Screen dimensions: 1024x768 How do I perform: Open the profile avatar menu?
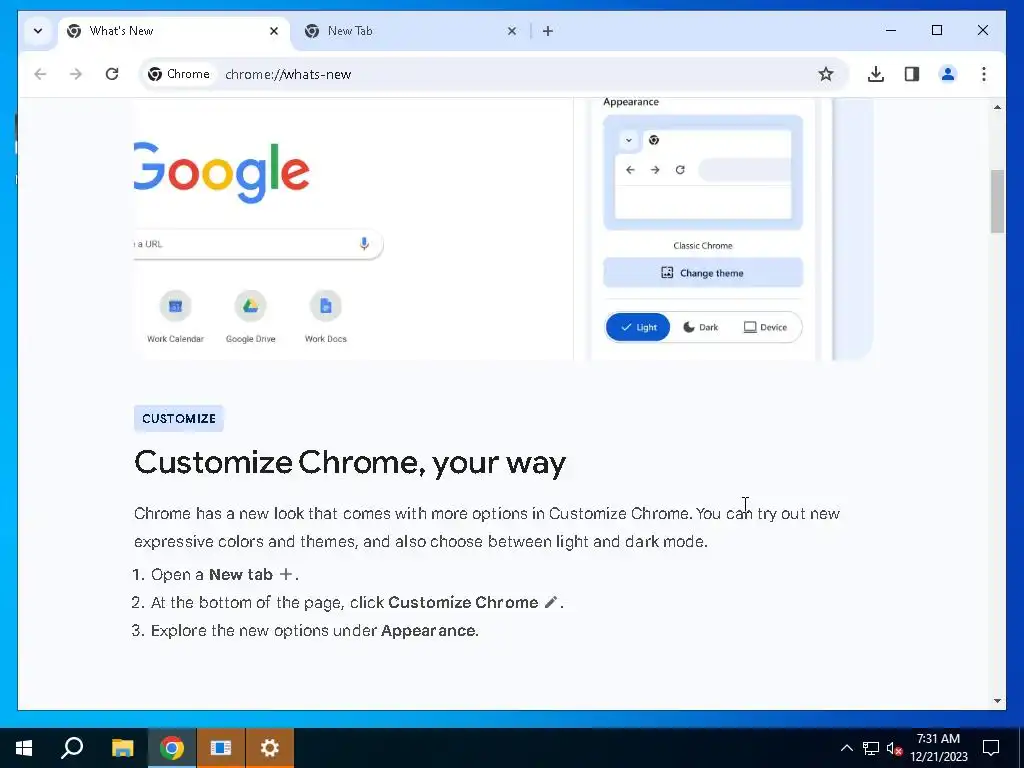(948, 74)
